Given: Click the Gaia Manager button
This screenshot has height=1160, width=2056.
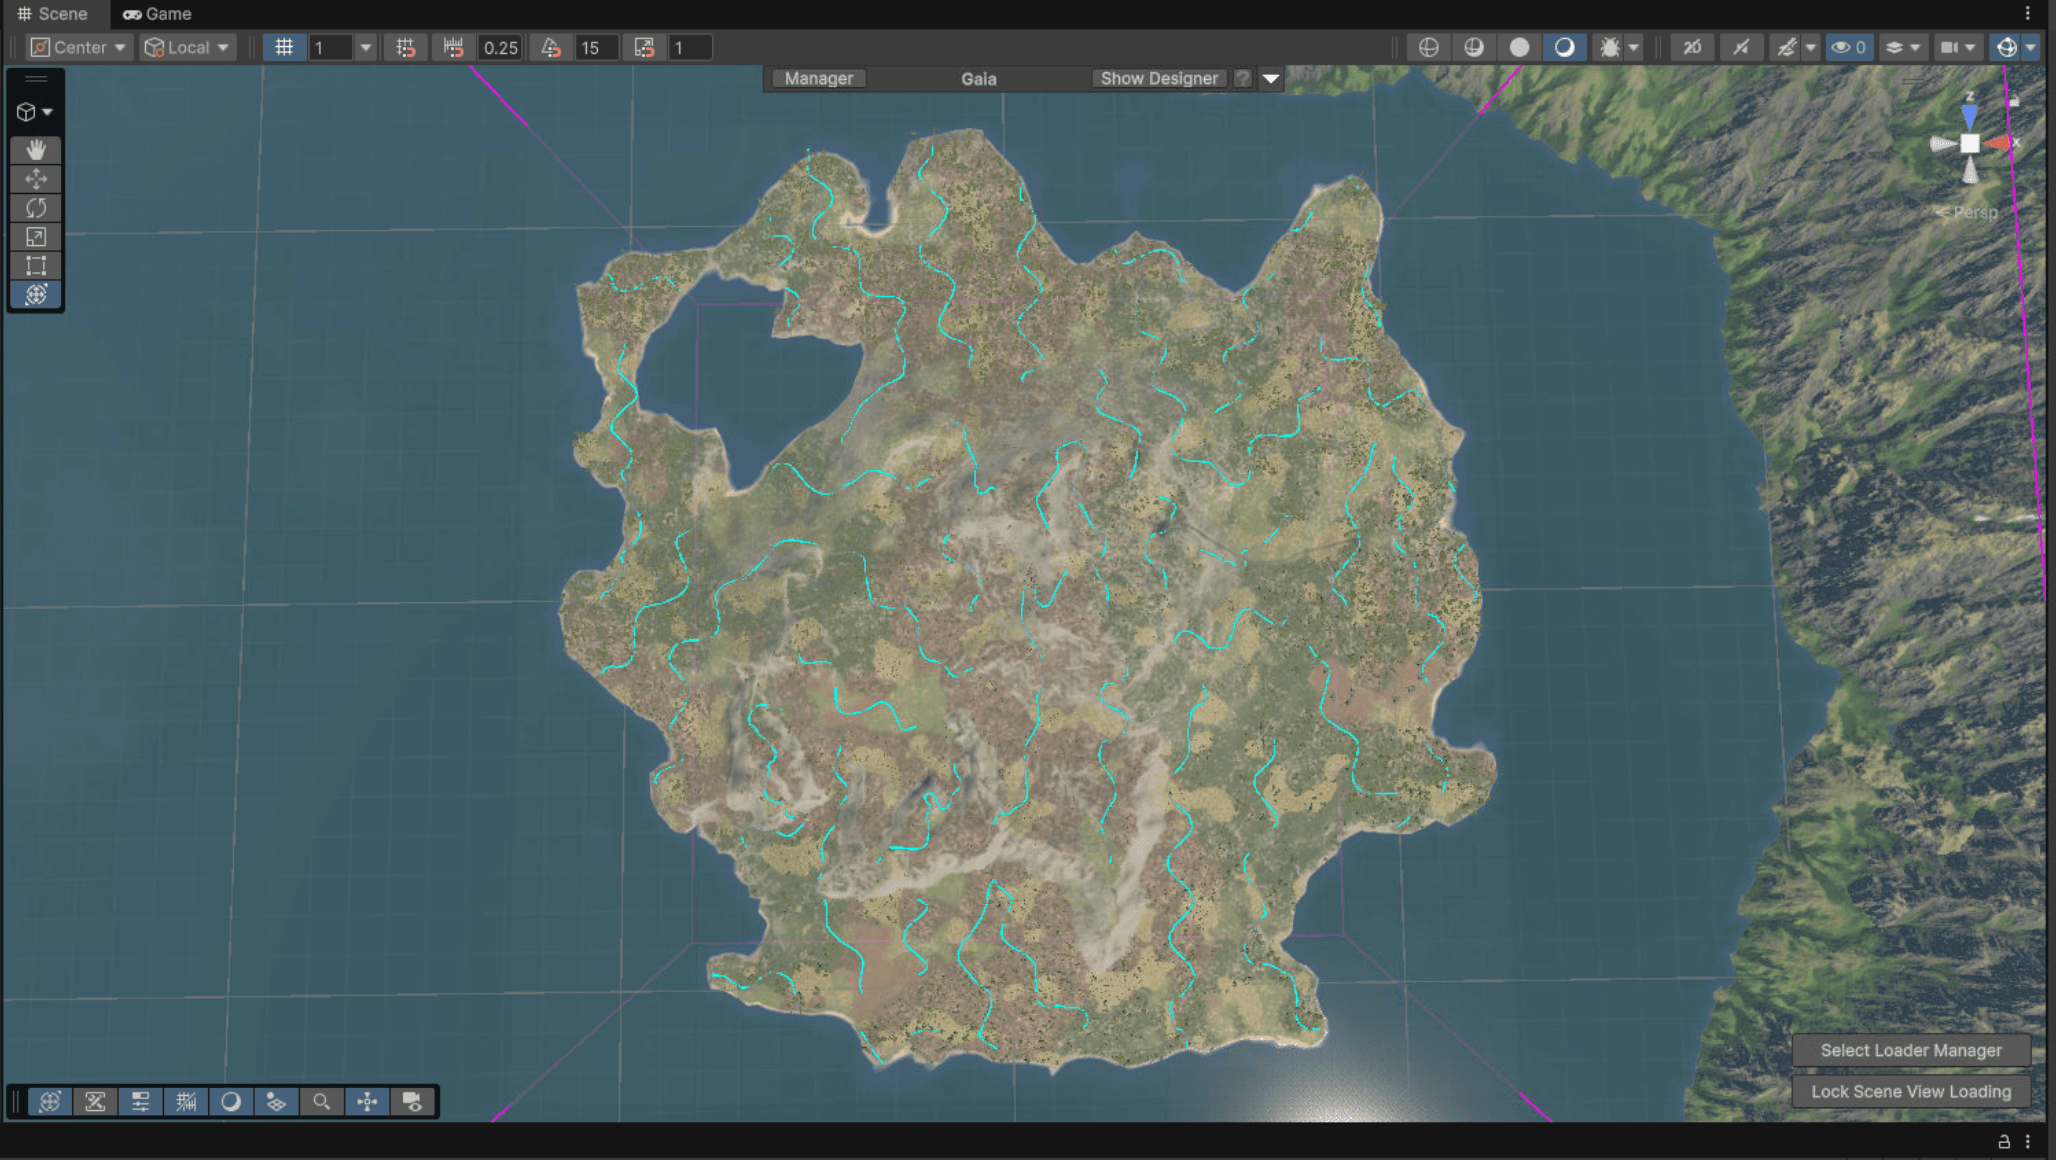Looking at the screenshot, I should pyautogui.click(x=819, y=78).
